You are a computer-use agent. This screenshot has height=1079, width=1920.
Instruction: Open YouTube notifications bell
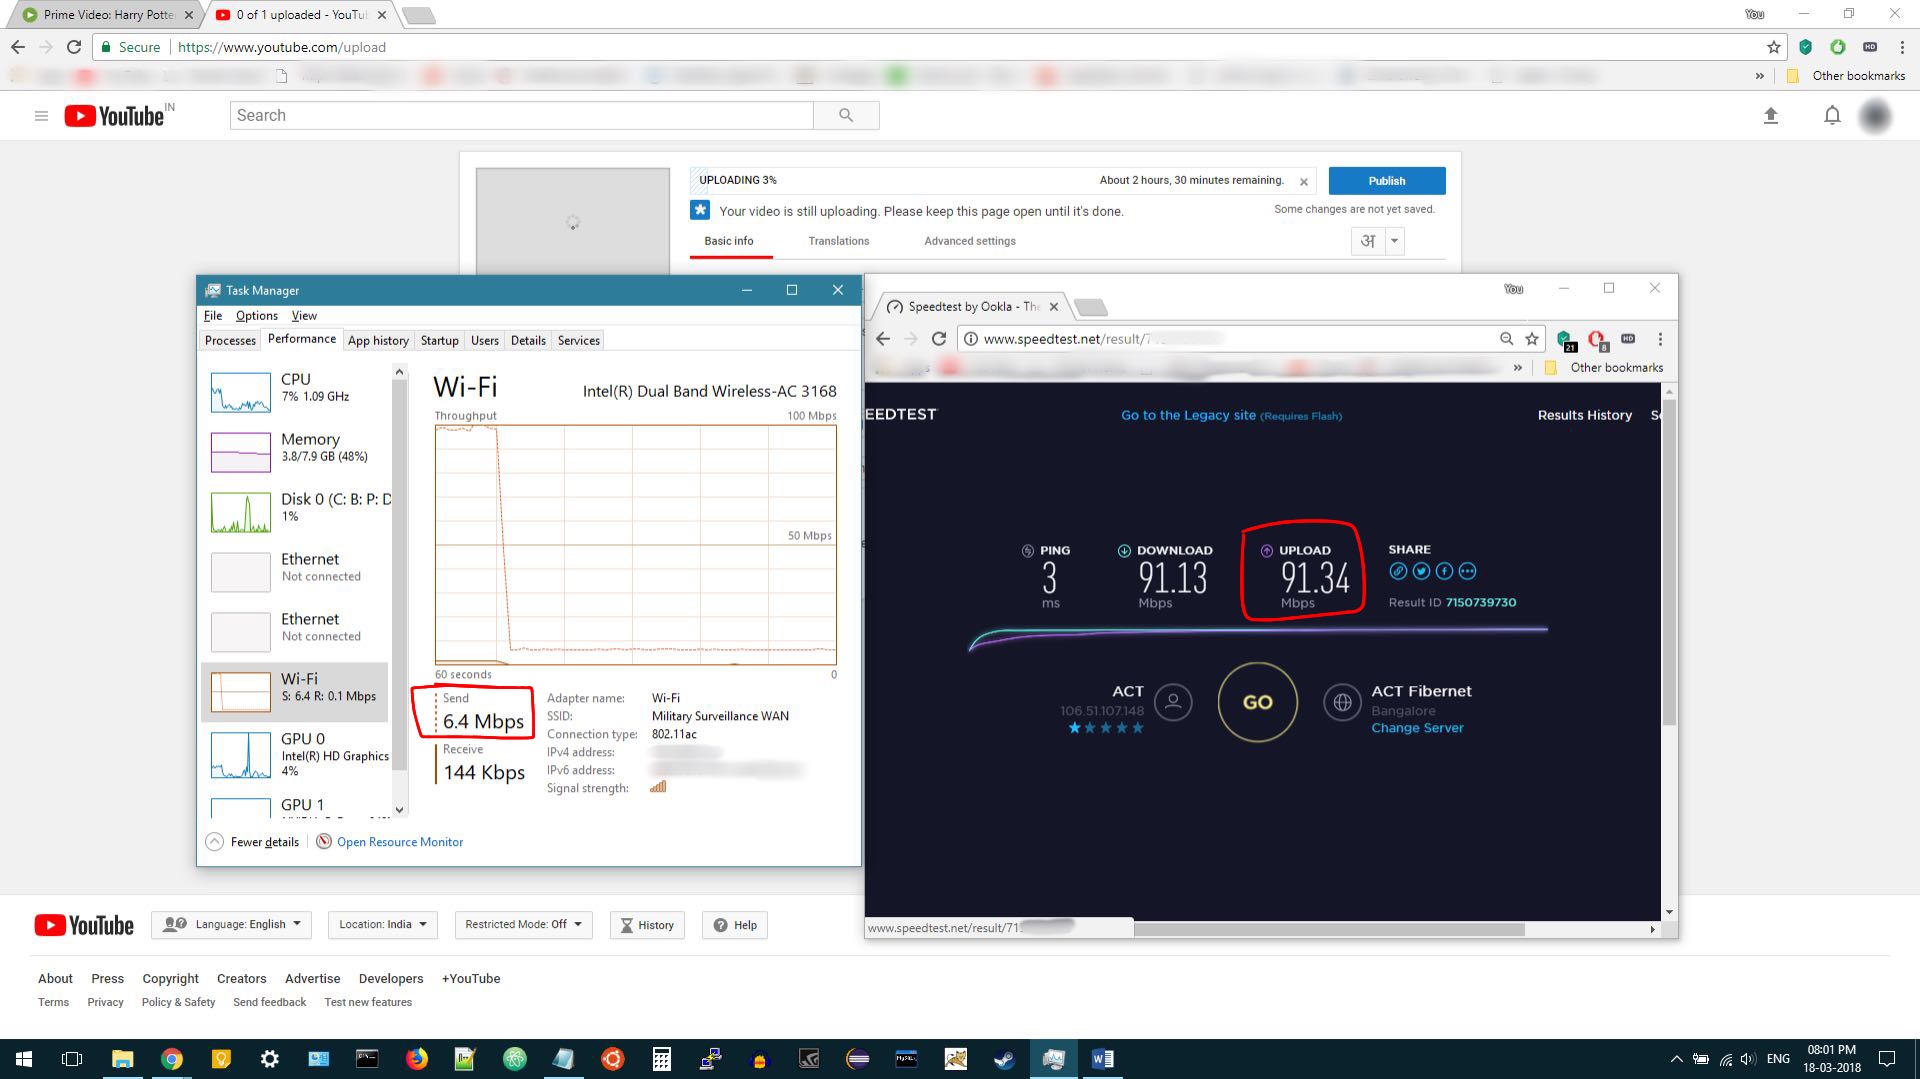(1832, 116)
